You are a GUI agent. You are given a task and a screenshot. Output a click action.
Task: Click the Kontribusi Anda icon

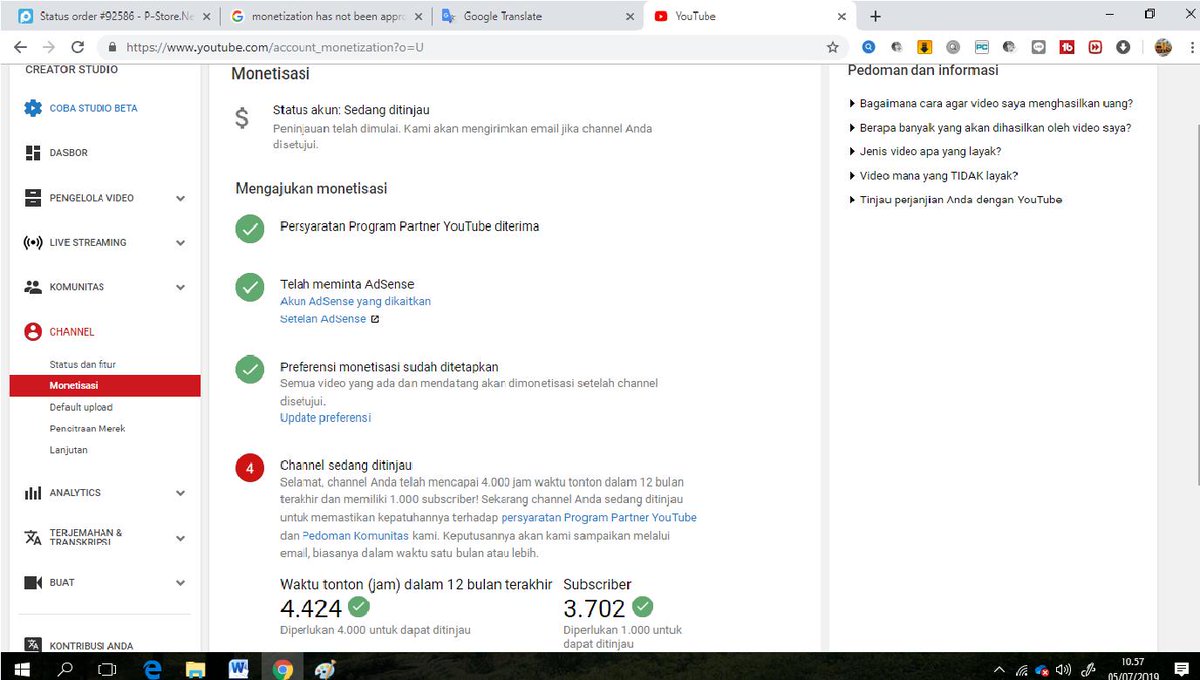point(33,645)
